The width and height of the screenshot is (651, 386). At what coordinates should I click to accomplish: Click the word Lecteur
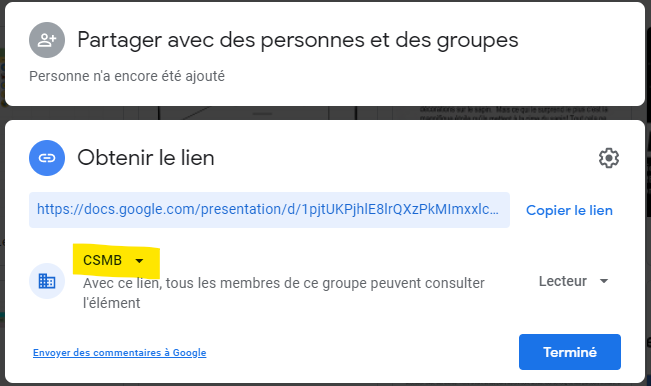click(563, 281)
